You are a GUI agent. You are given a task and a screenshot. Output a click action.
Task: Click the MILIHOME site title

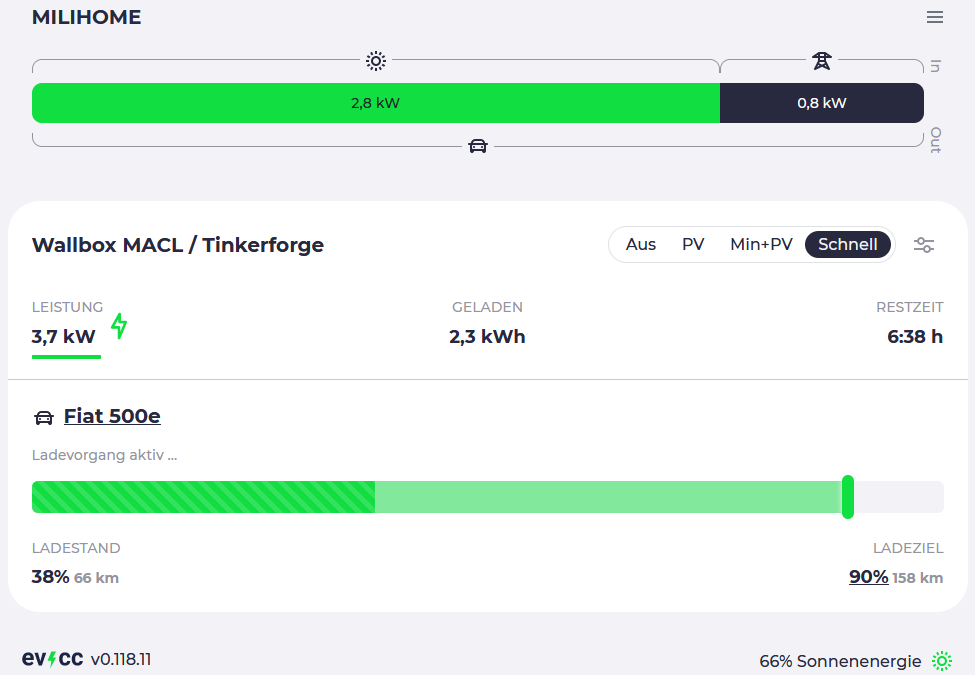pos(86,17)
